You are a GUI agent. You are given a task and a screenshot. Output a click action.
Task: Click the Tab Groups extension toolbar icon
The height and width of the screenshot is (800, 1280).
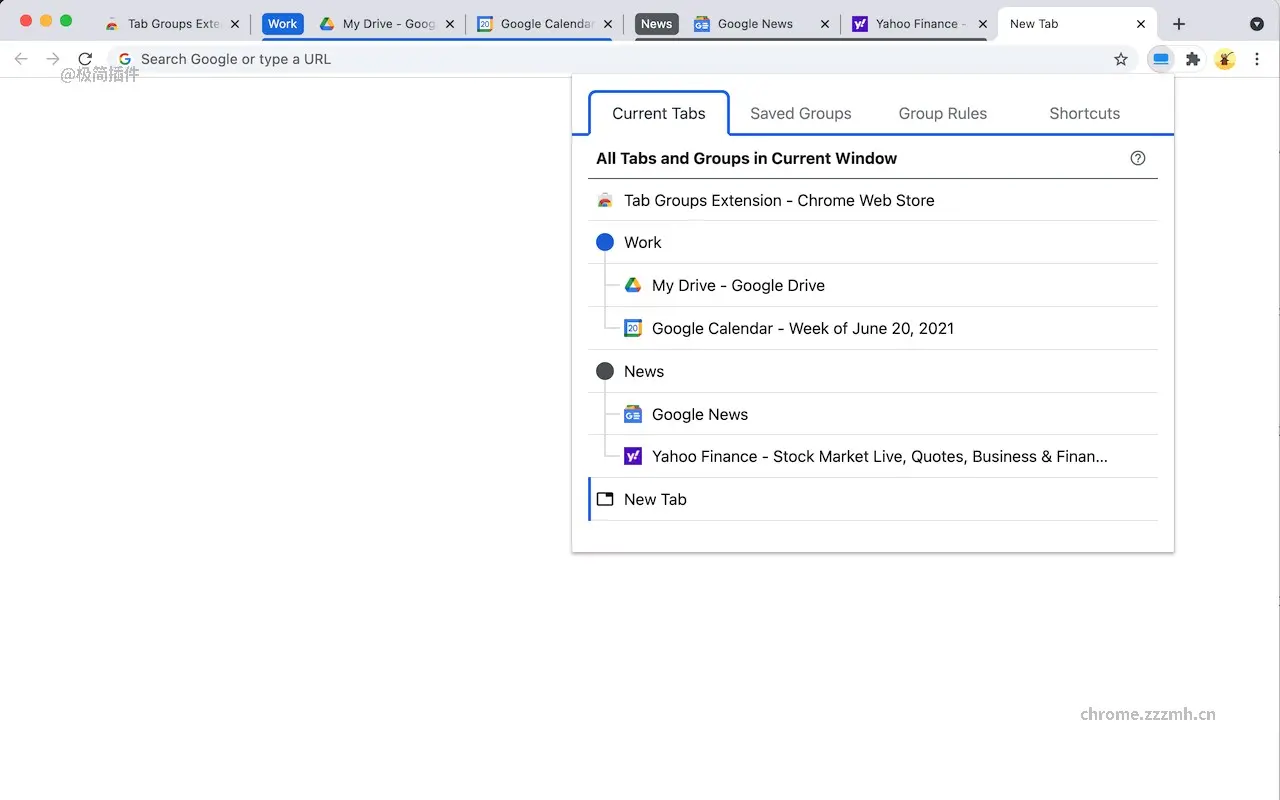click(x=1160, y=59)
